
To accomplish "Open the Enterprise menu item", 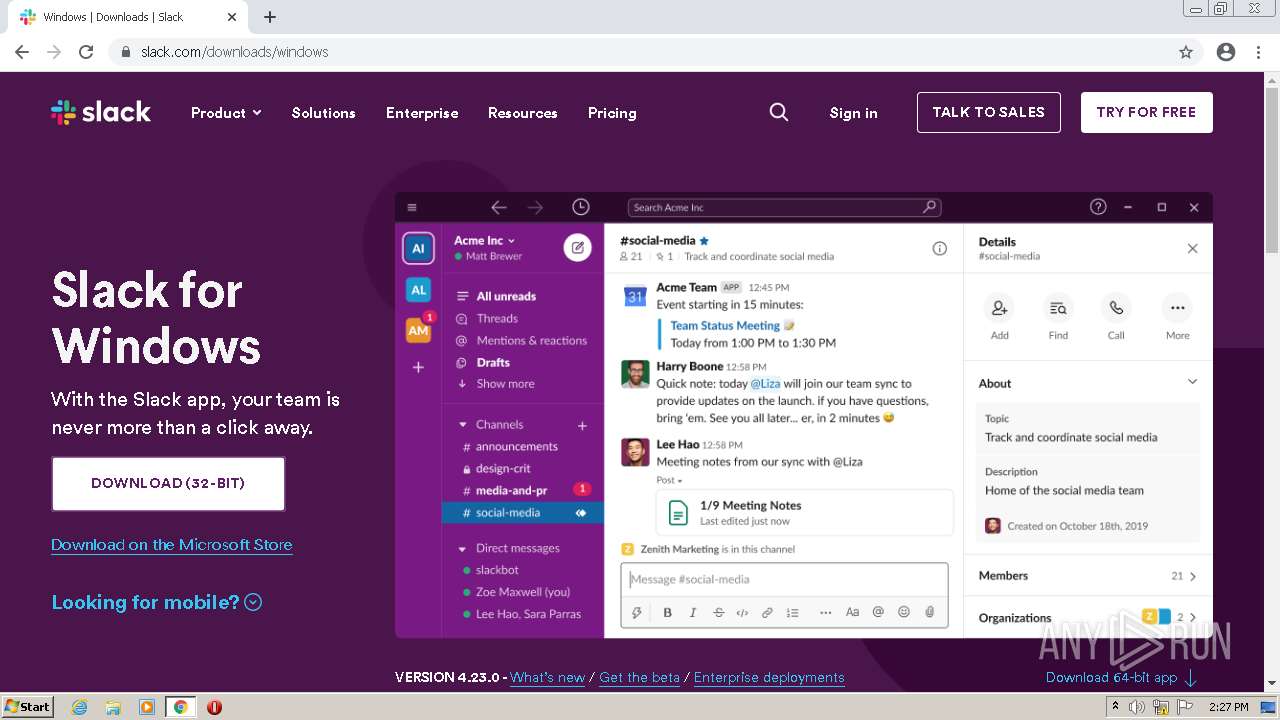I will coord(422,113).
